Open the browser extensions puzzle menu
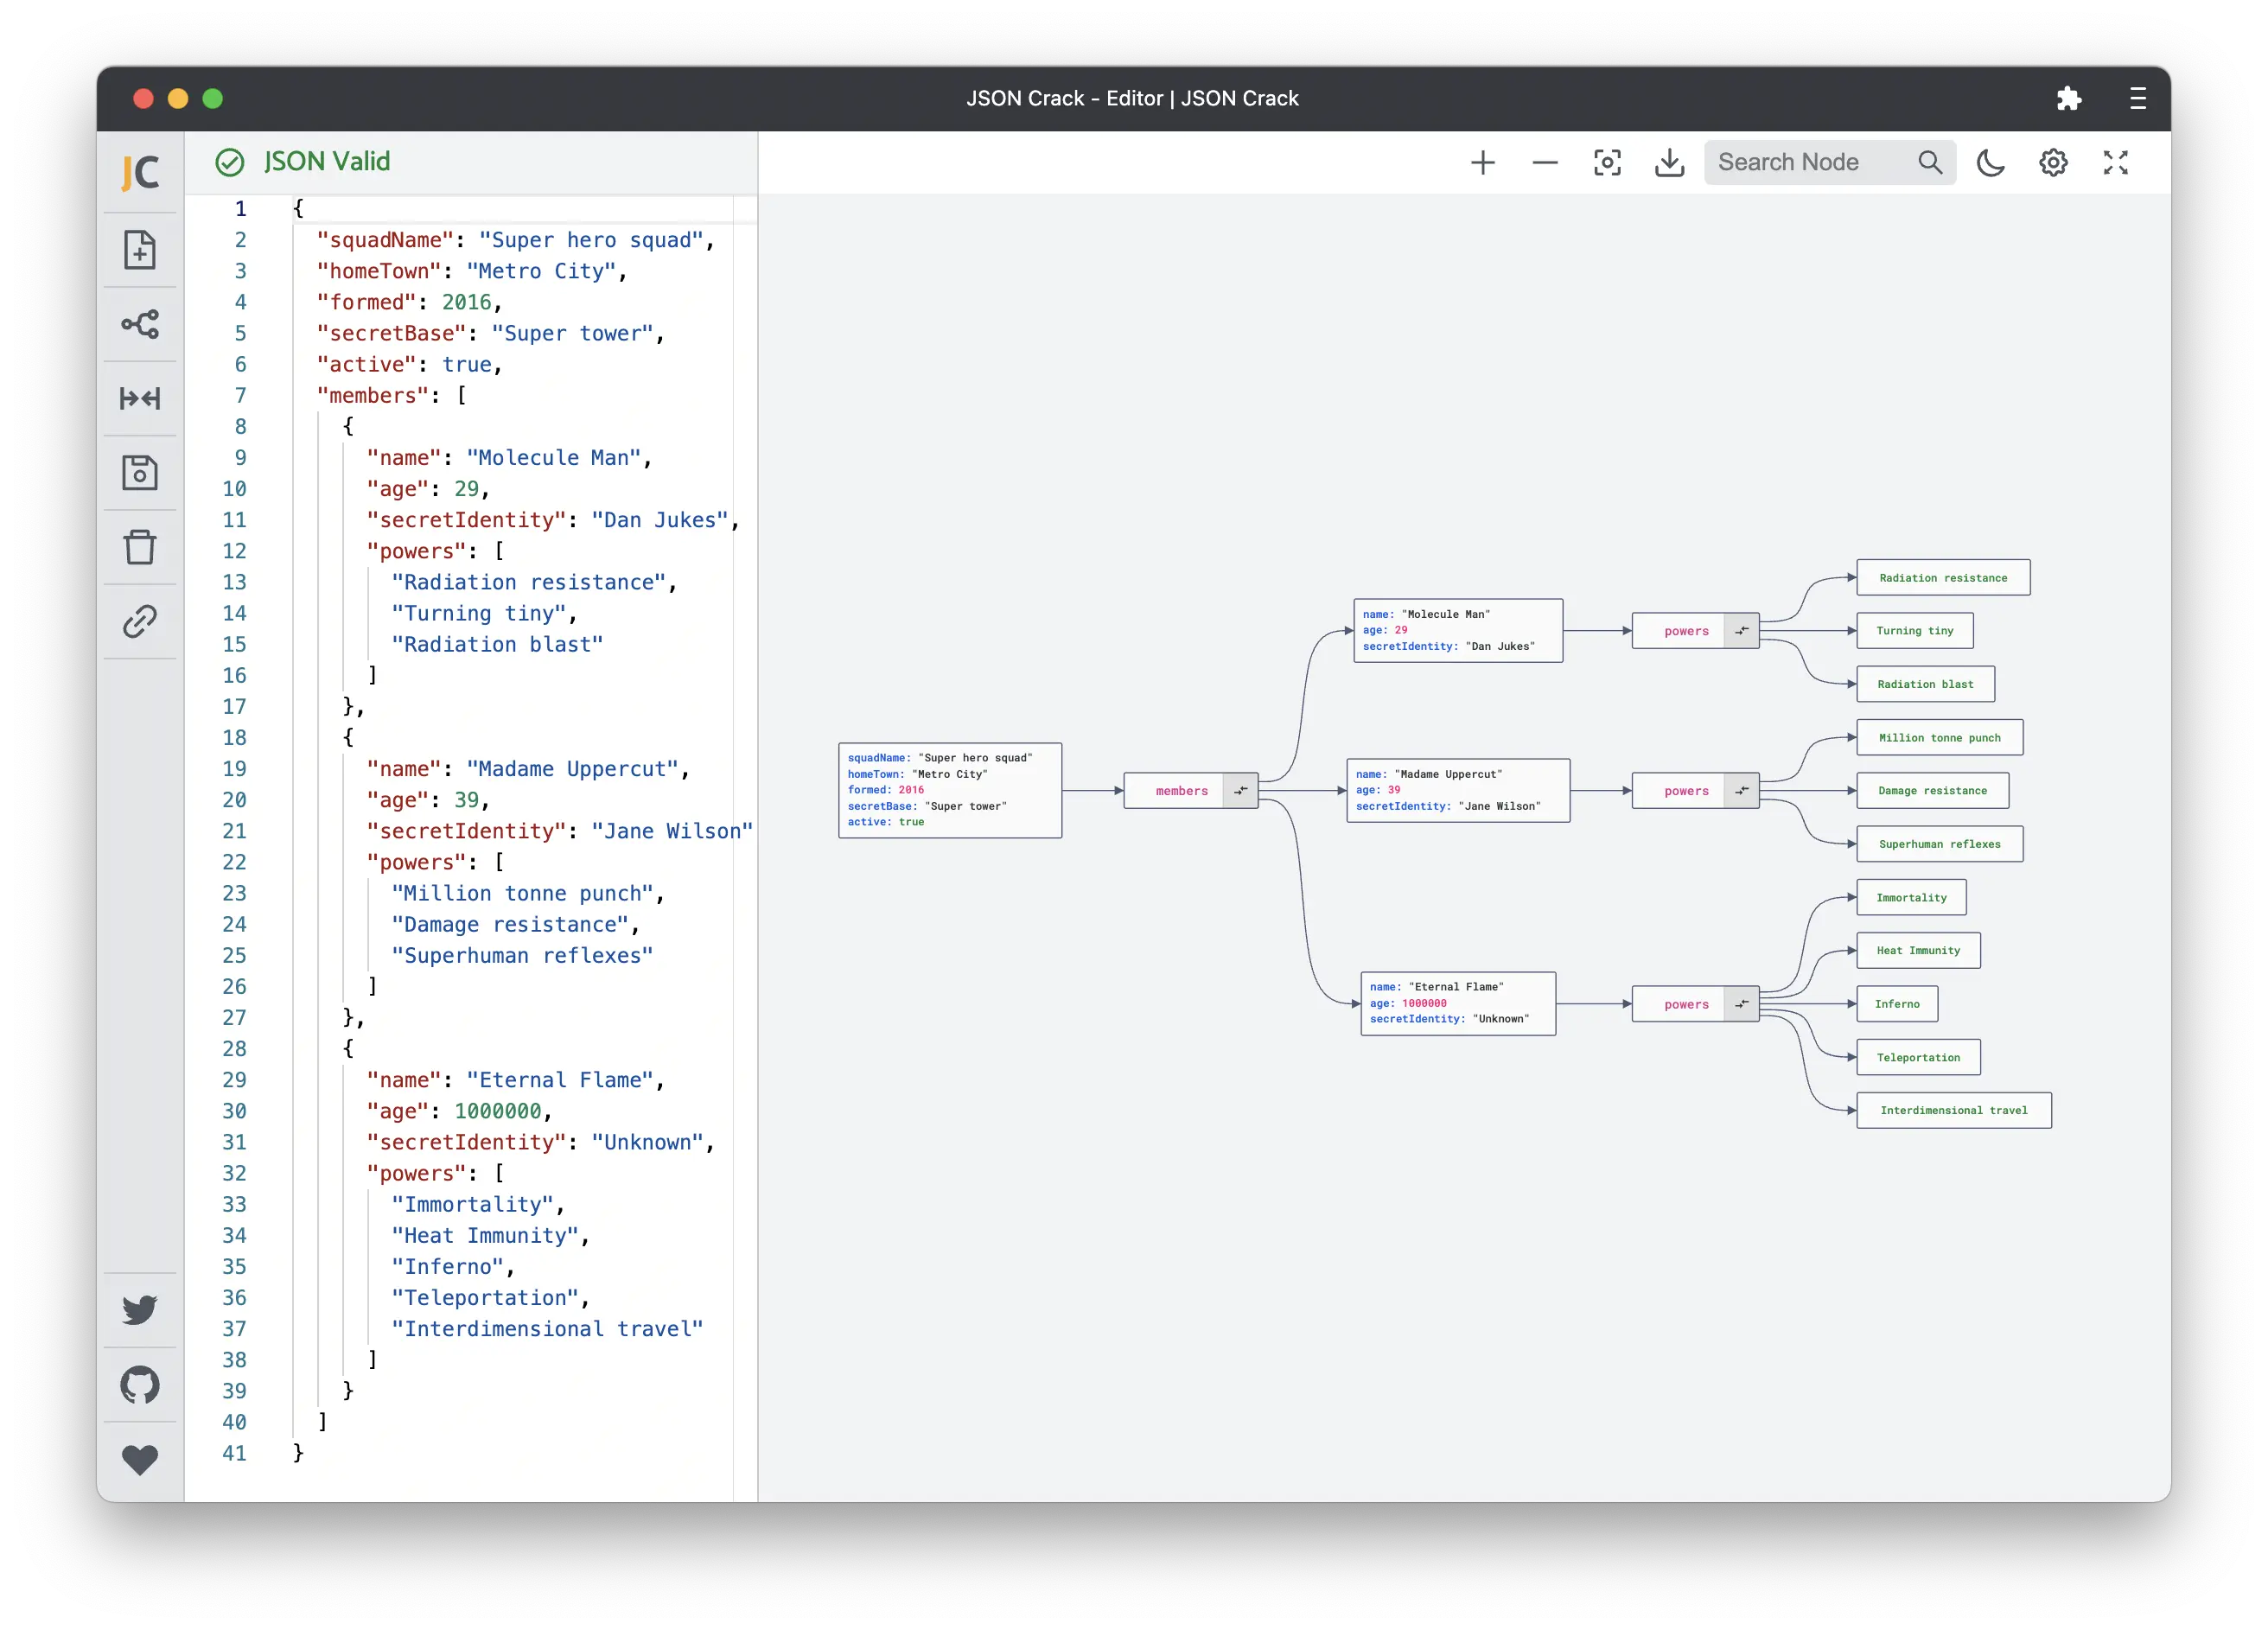This screenshot has width=2268, height=1630. coord(2069,98)
